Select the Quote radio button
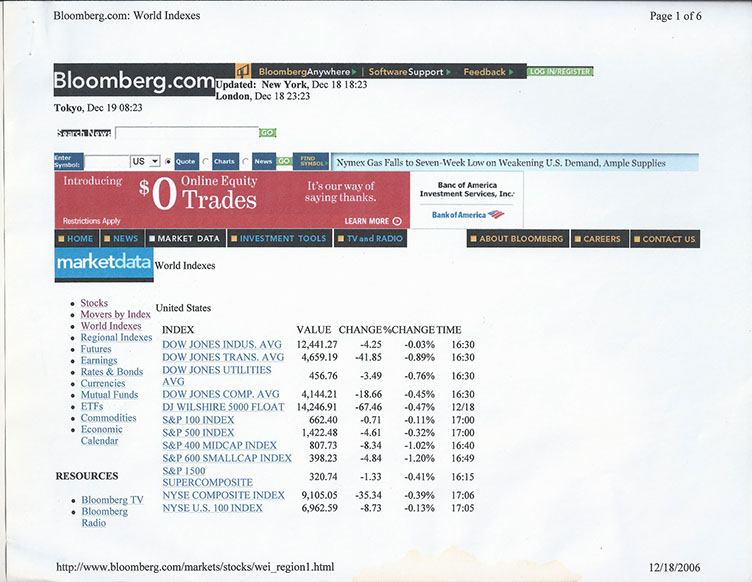 (x=168, y=162)
